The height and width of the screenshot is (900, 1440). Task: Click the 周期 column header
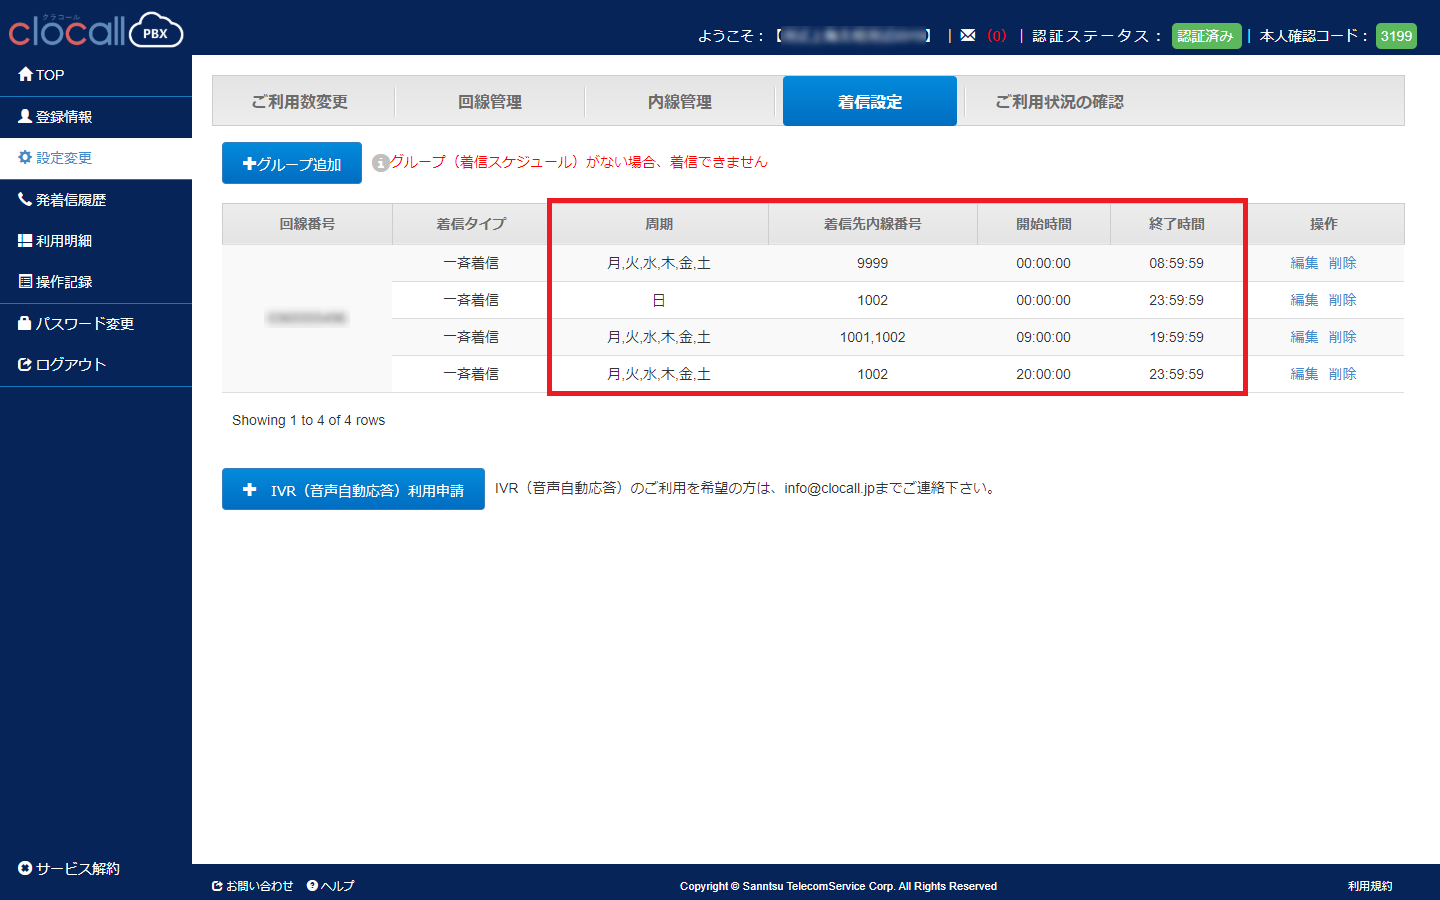click(659, 224)
